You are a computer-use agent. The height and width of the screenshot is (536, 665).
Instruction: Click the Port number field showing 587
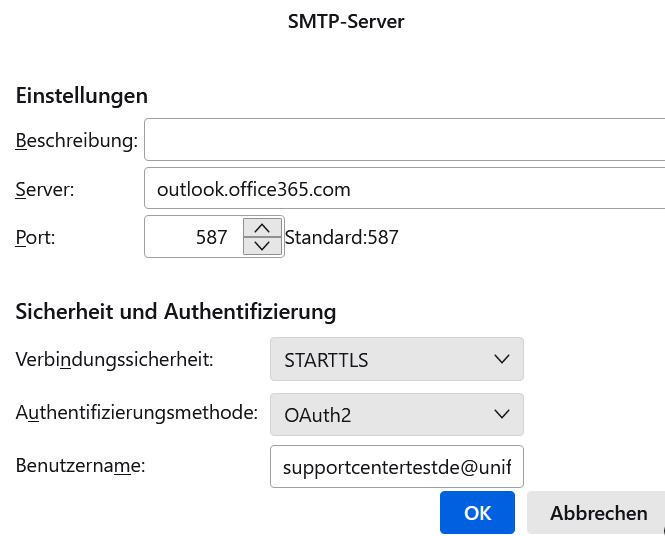click(195, 238)
